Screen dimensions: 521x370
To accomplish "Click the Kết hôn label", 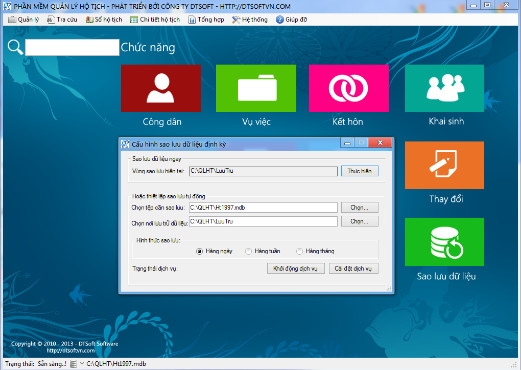I will (348, 122).
